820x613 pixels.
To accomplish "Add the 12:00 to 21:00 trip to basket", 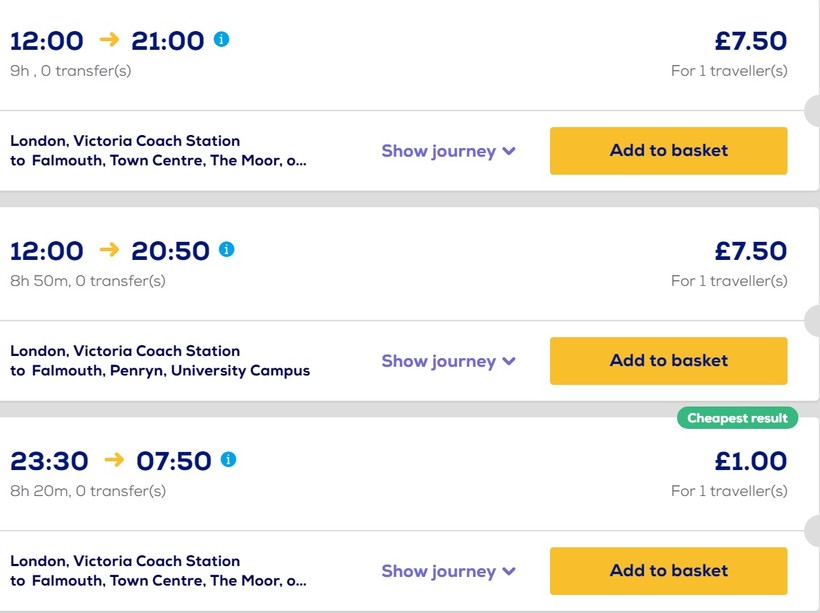I will point(668,151).
